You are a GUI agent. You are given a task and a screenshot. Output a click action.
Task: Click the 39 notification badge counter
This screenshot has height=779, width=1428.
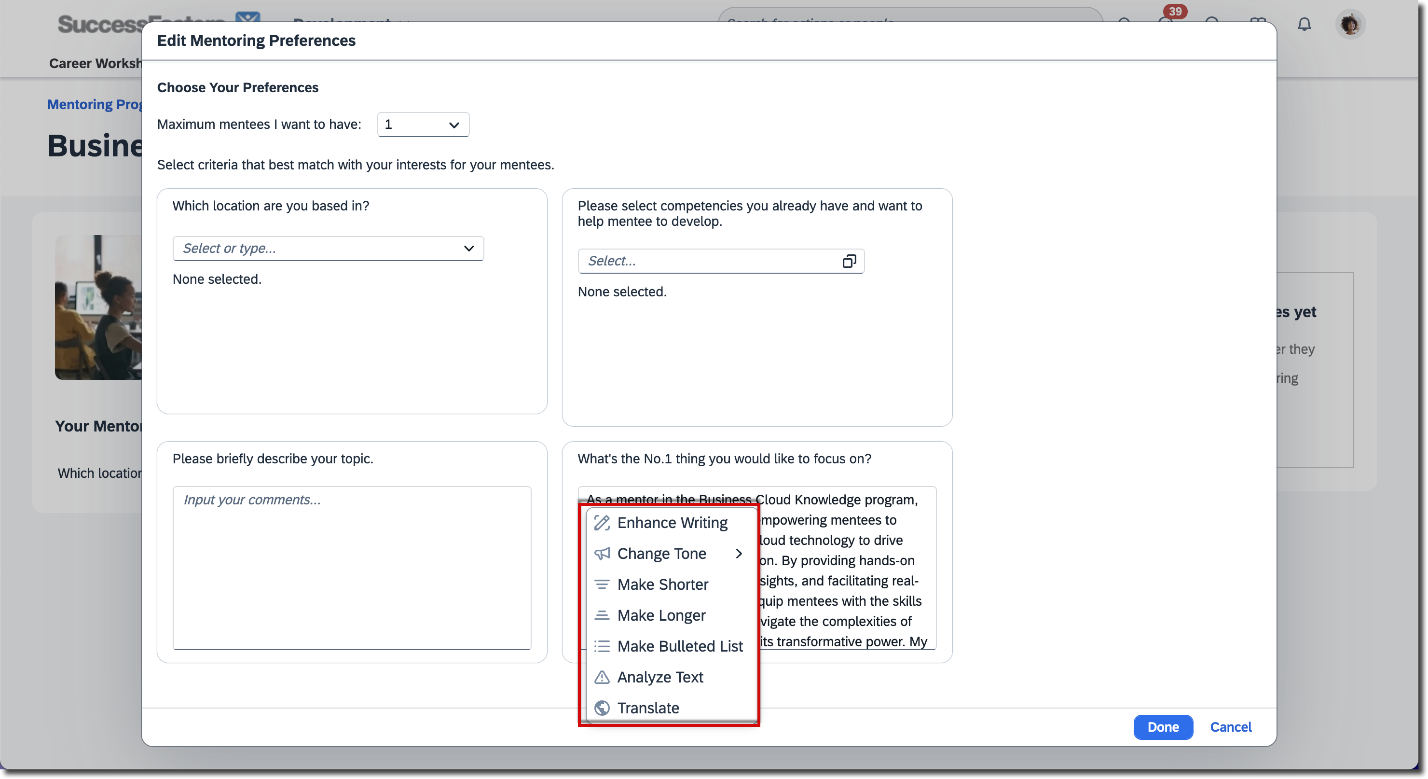click(x=1174, y=11)
